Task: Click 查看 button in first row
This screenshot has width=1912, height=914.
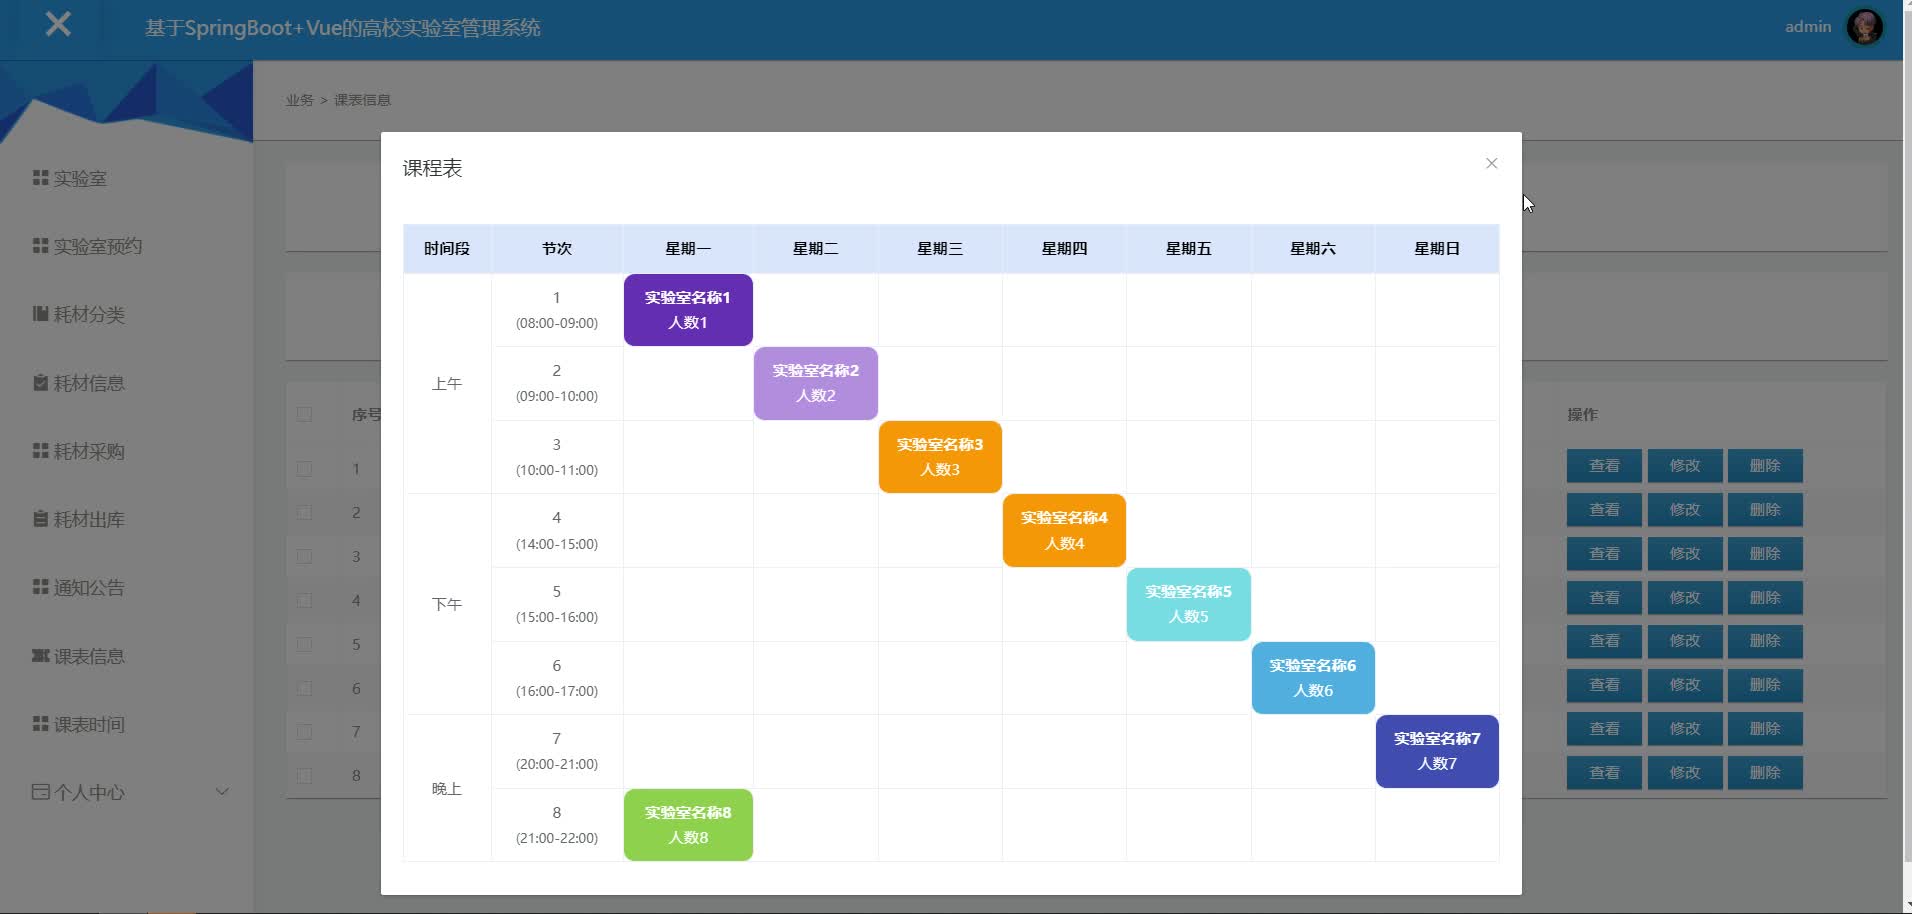Action: [x=1604, y=466]
